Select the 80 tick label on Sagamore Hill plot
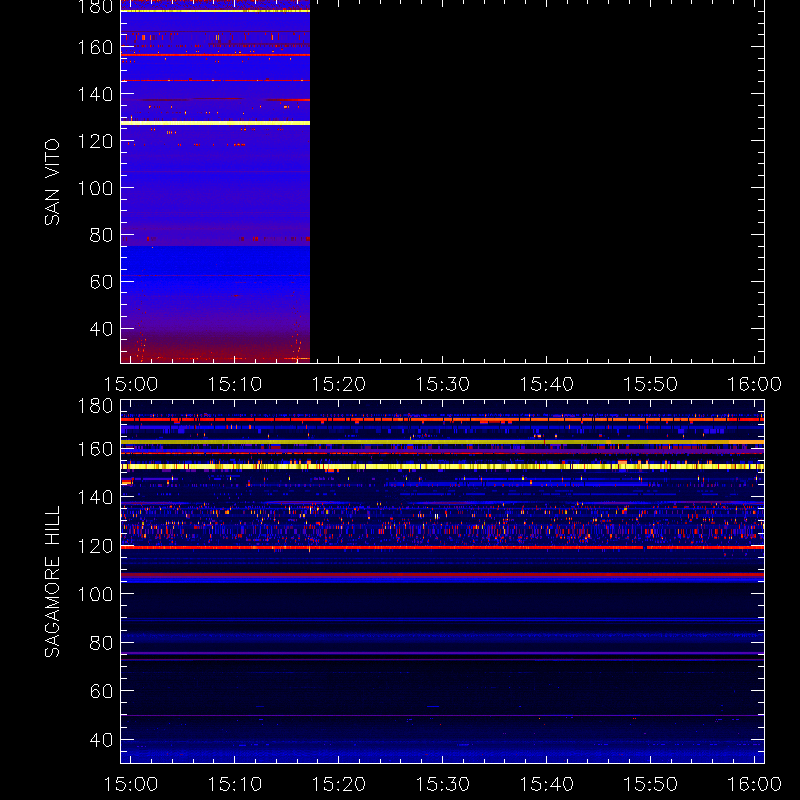The height and width of the screenshot is (800, 800). [x=101, y=643]
